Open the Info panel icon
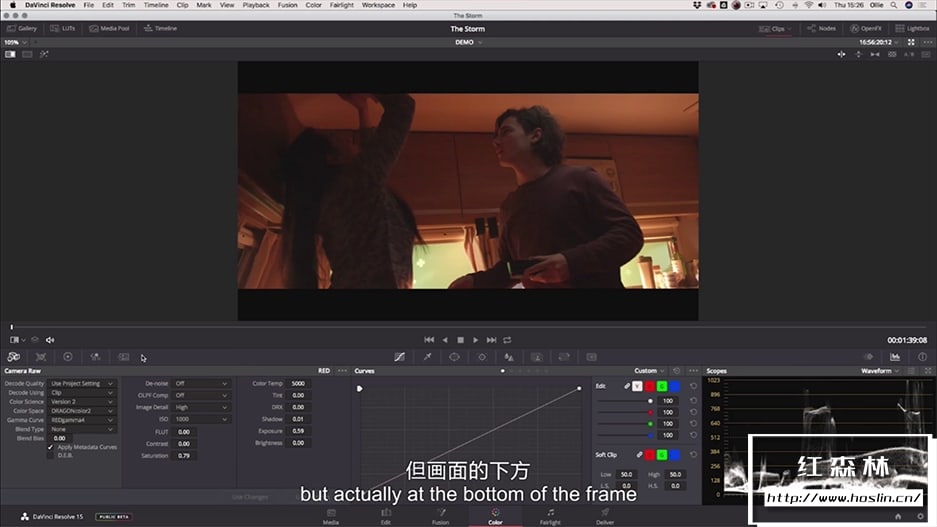Image resolution: width=937 pixels, height=527 pixels. [x=922, y=357]
